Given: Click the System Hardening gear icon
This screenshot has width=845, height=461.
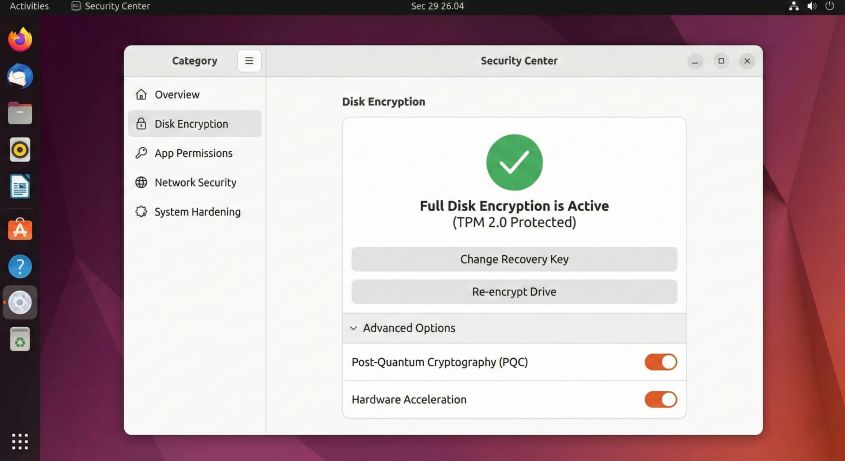Looking at the screenshot, I should tap(141, 212).
